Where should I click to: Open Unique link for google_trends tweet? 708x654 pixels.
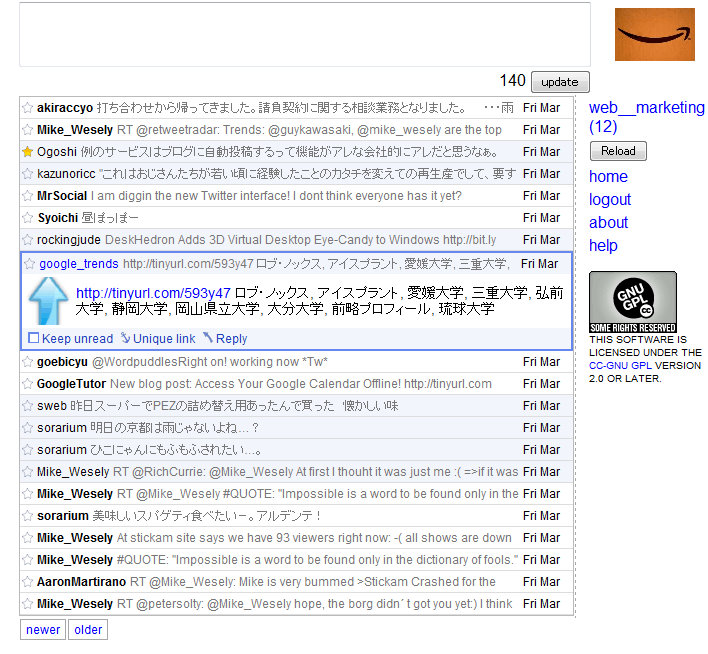(158, 338)
